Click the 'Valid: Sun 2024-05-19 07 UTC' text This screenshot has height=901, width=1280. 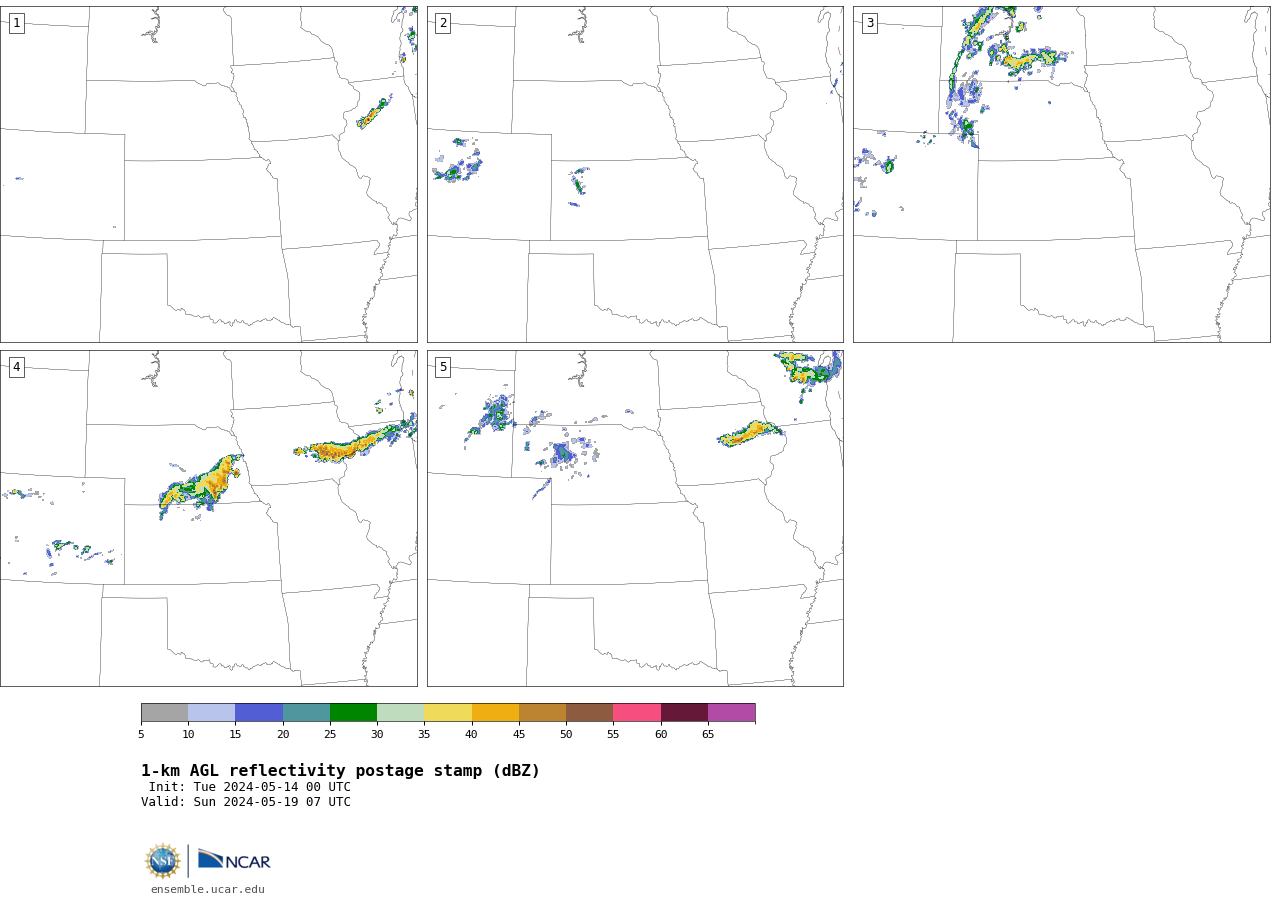[246, 802]
